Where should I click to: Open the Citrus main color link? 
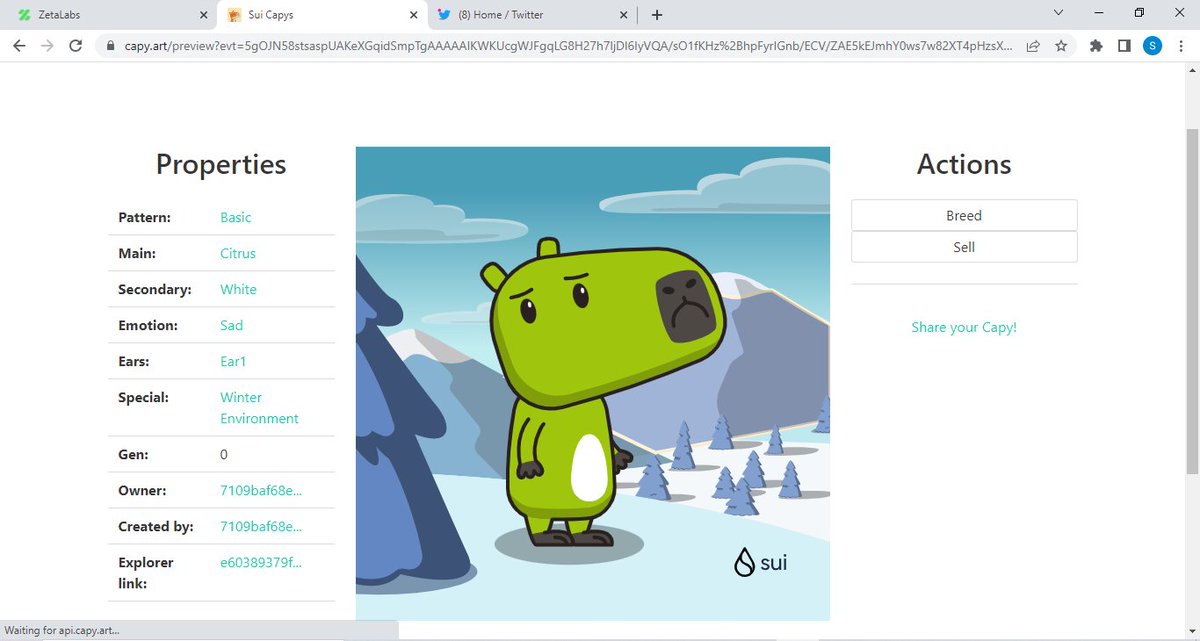pyautogui.click(x=238, y=253)
